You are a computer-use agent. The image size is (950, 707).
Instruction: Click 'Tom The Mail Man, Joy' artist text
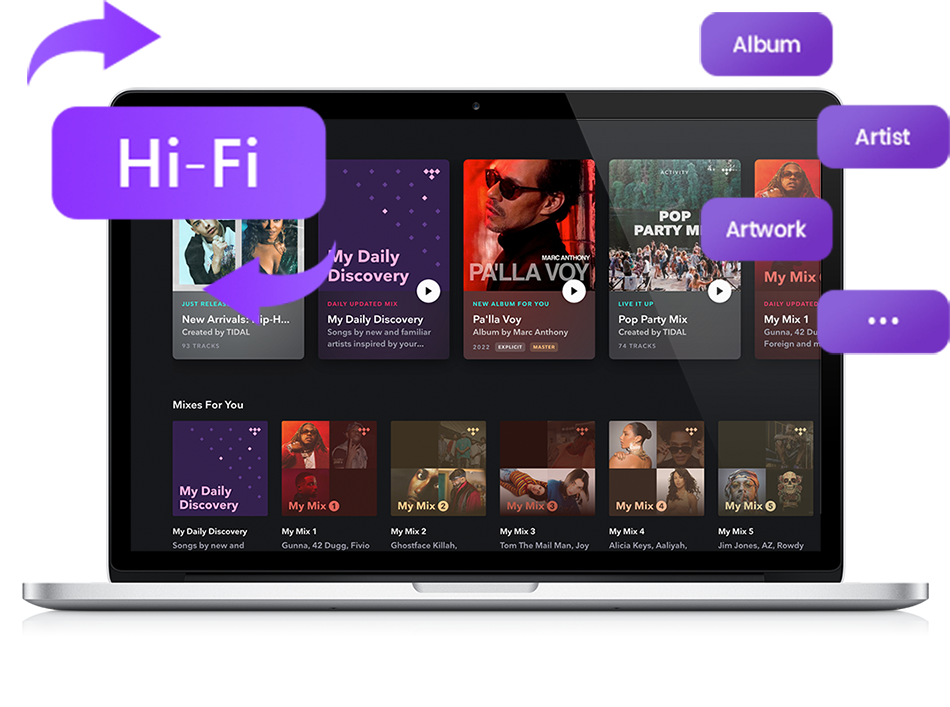[x=544, y=545]
